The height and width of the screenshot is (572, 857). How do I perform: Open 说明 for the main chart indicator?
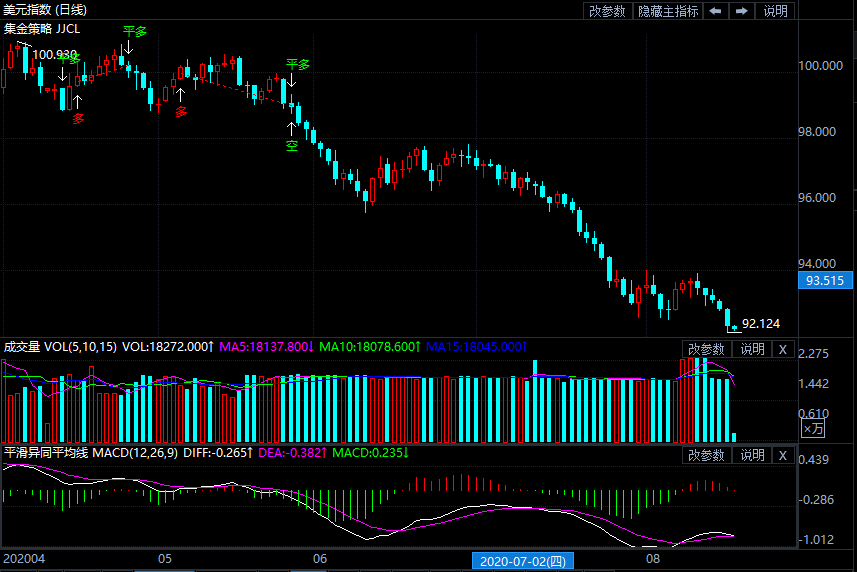pyautogui.click(x=775, y=11)
